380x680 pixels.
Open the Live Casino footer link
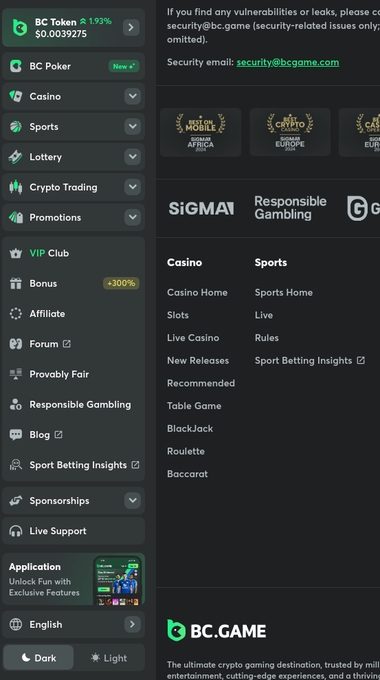point(193,338)
